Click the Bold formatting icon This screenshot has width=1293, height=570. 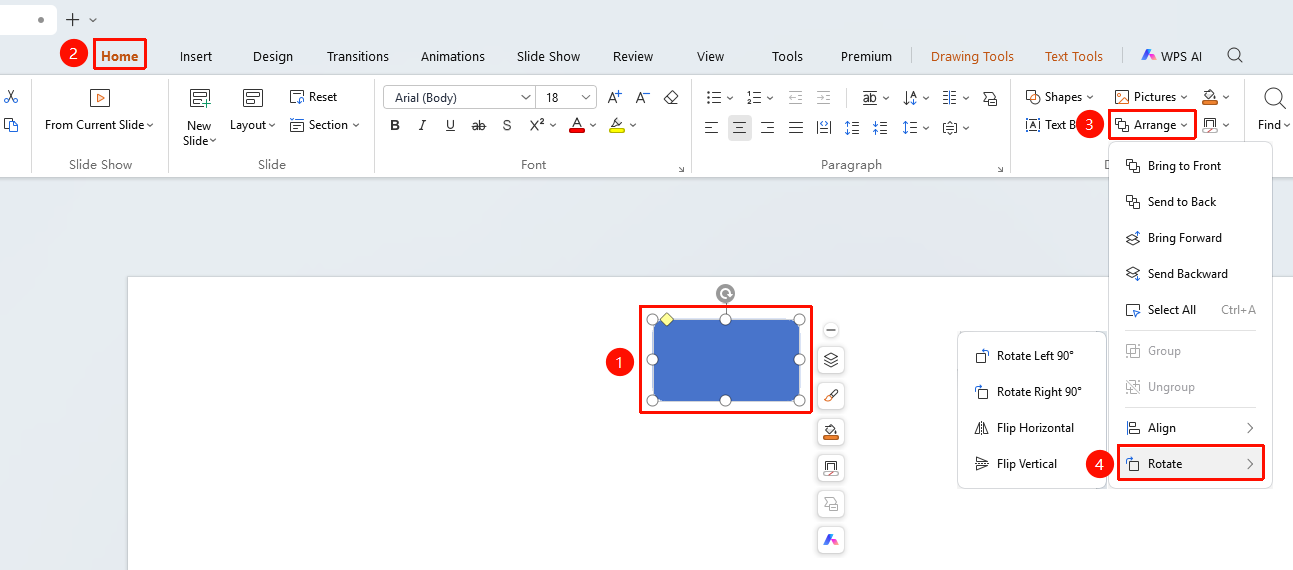(395, 125)
